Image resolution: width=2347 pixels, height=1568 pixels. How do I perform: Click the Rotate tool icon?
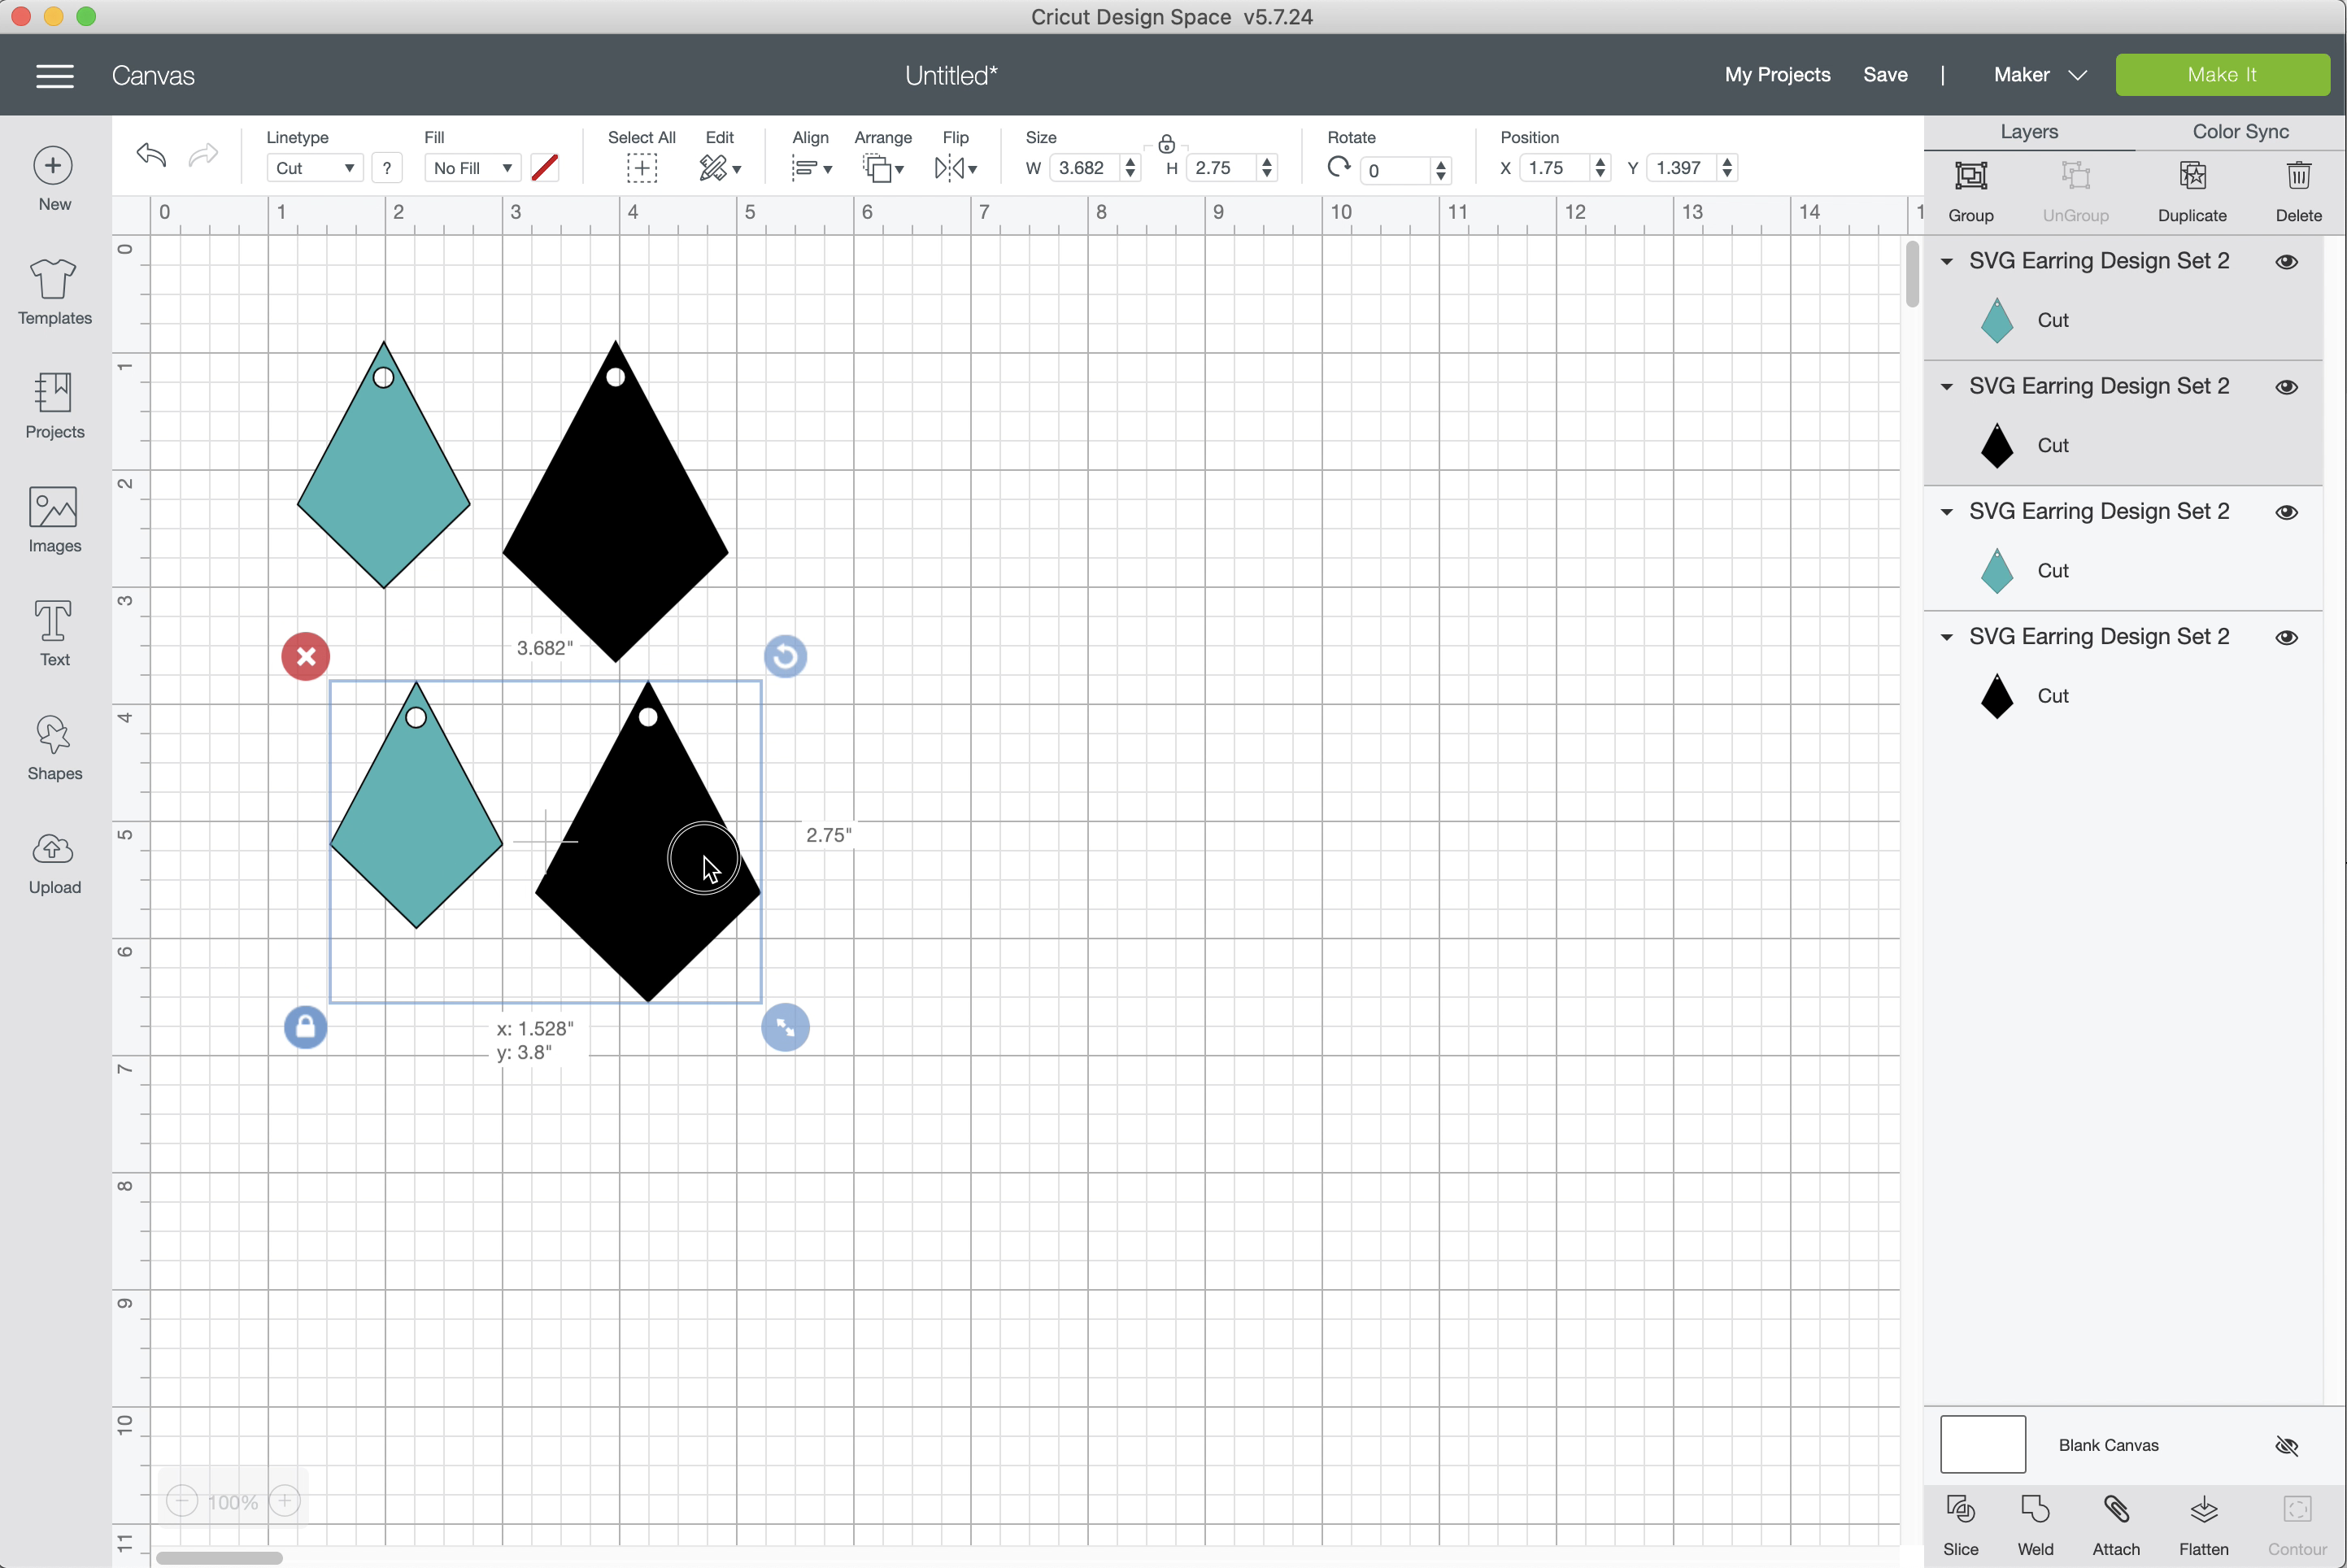1339,167
